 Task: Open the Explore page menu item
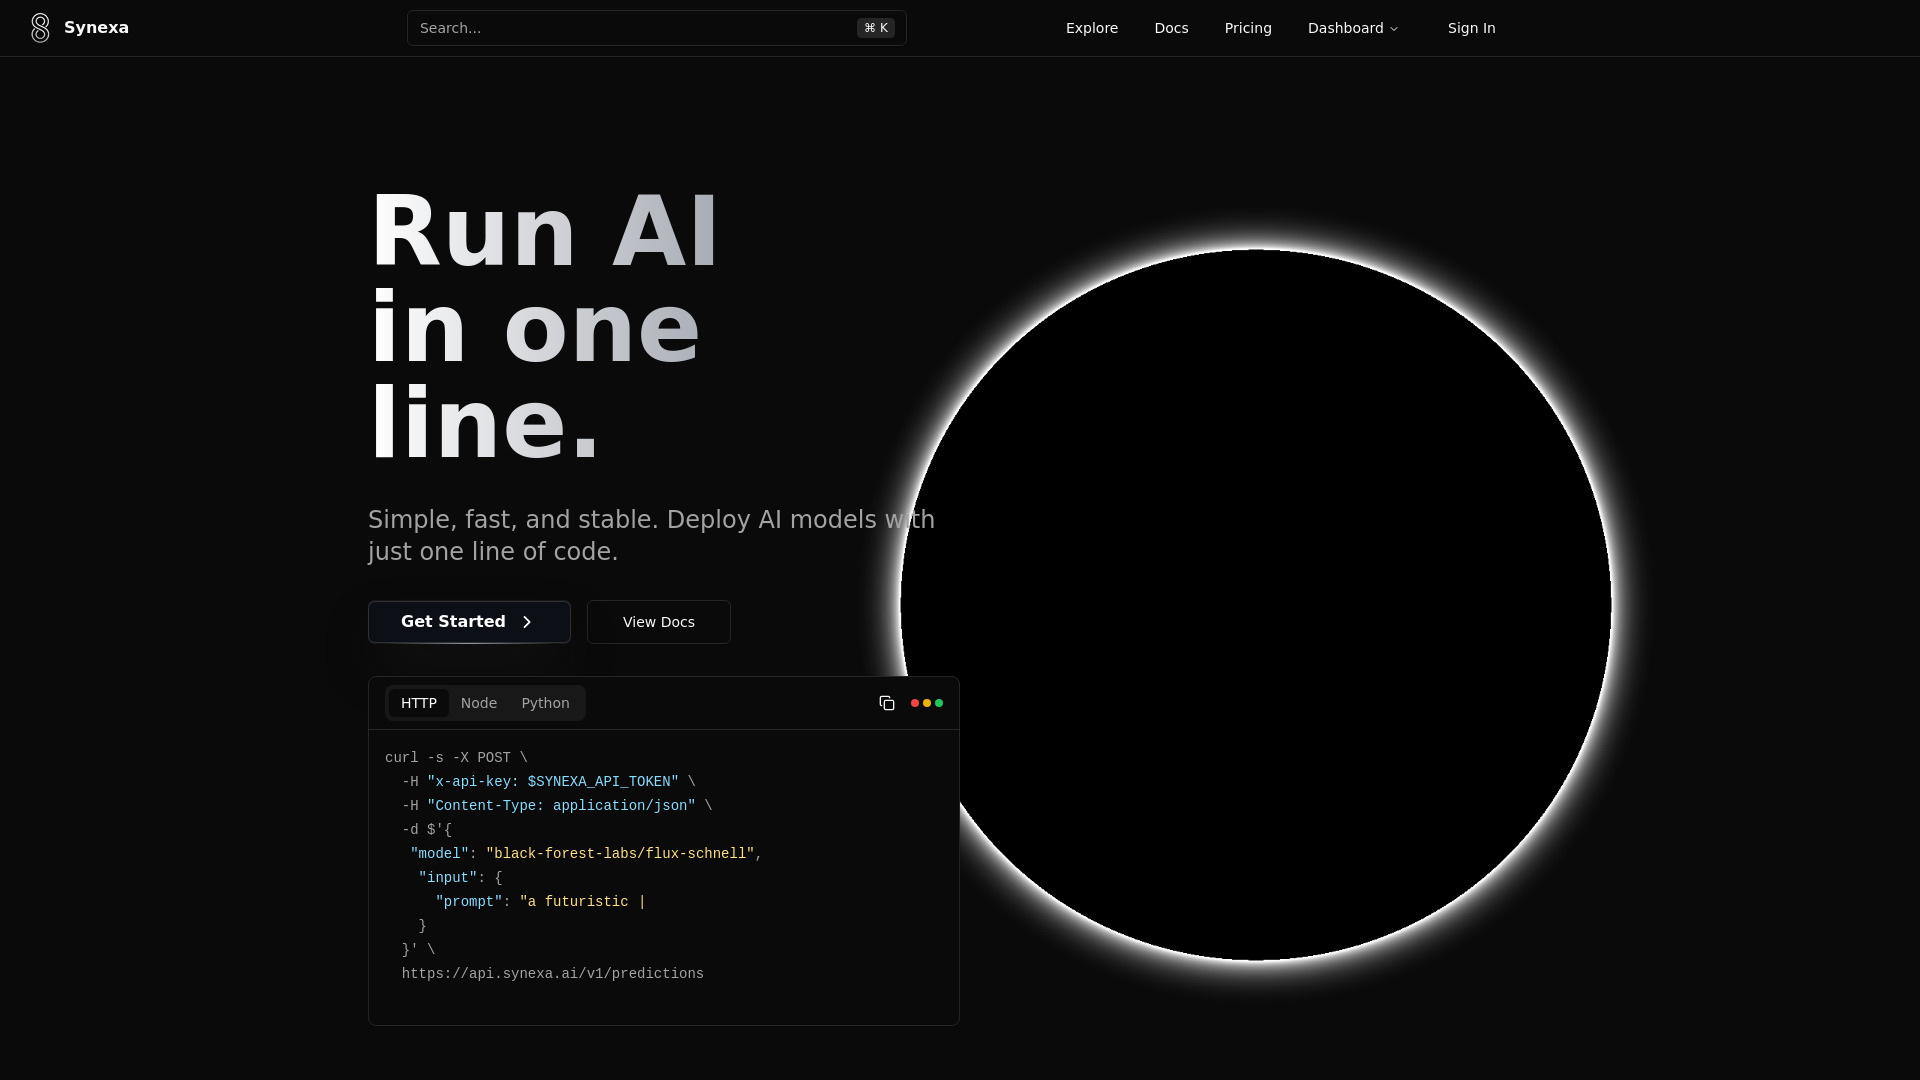[x=1092, y=28]
